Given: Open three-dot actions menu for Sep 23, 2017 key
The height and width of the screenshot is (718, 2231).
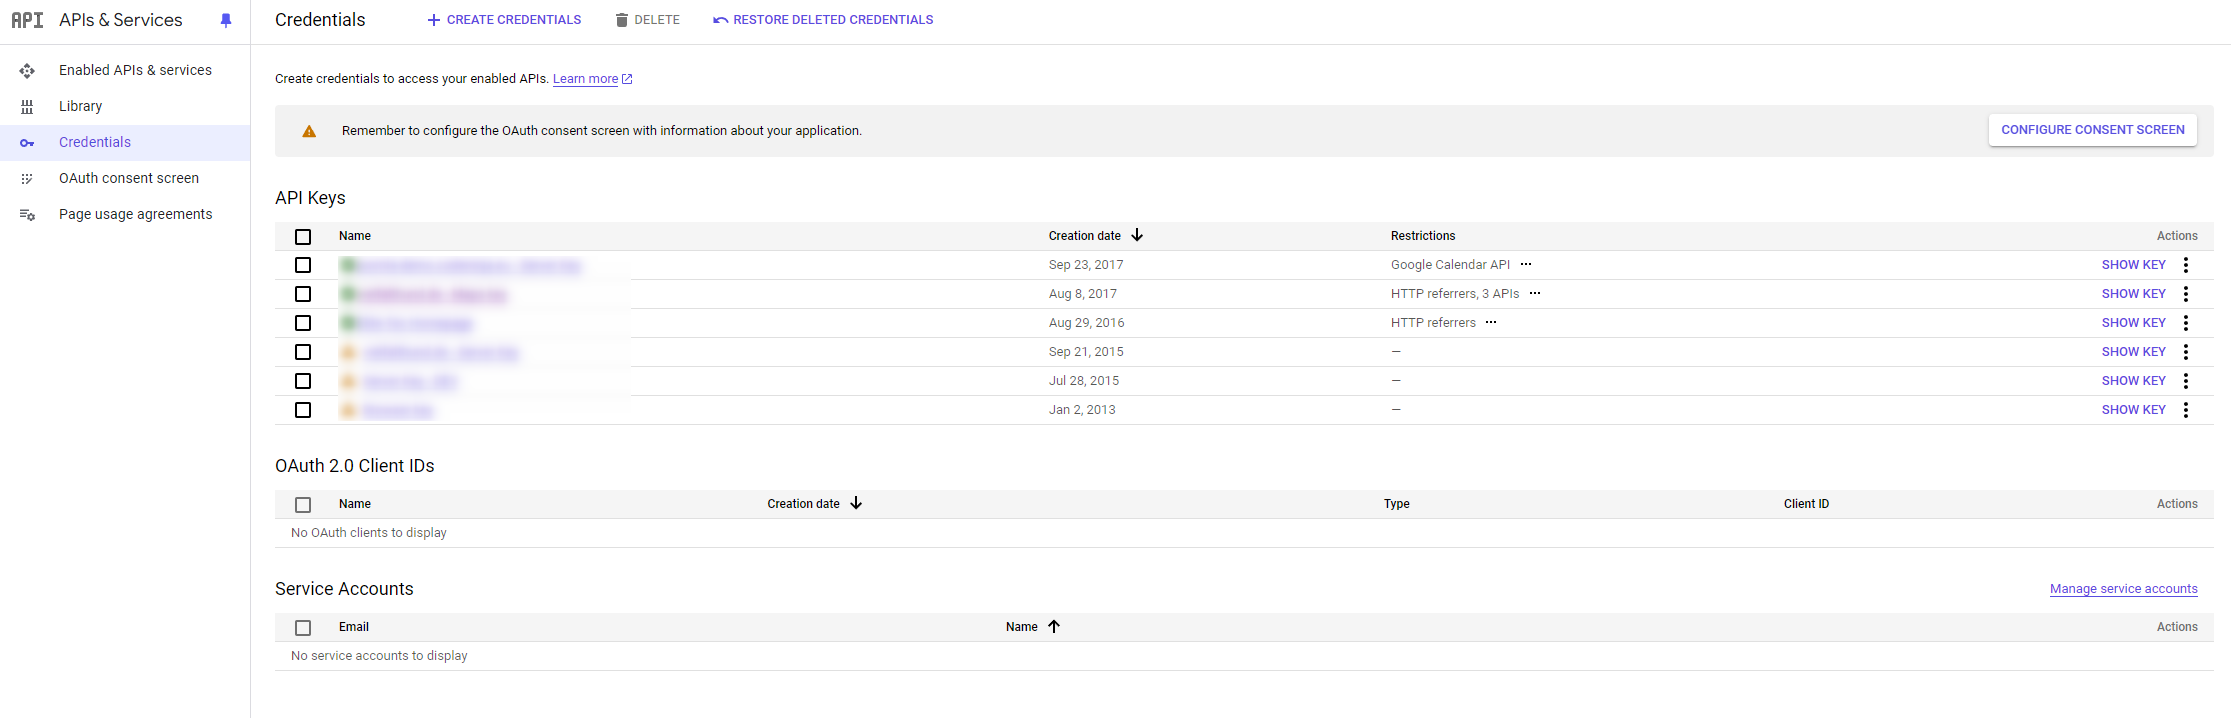Looking at the screenshot, I should tap(2186, 265).
